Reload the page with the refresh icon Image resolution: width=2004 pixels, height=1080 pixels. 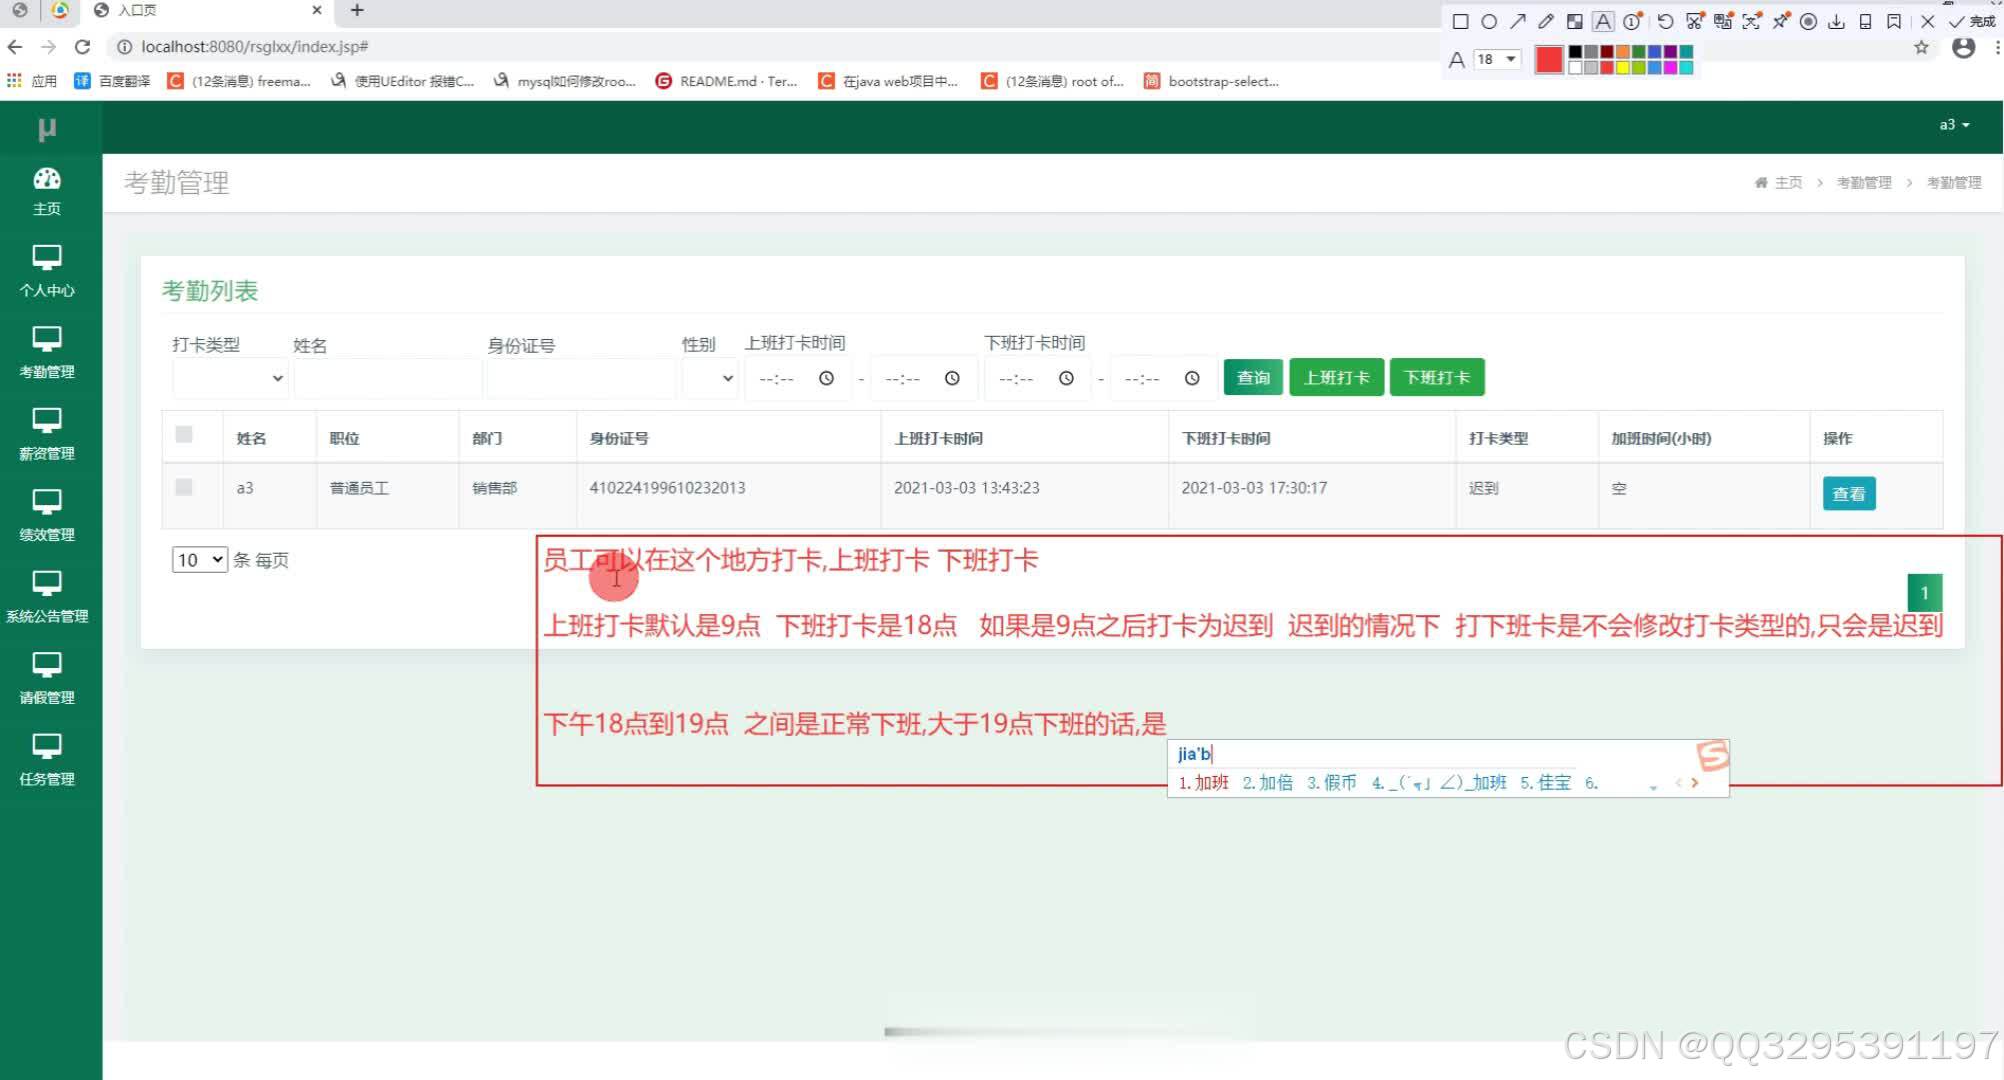[x=83, y=47]
